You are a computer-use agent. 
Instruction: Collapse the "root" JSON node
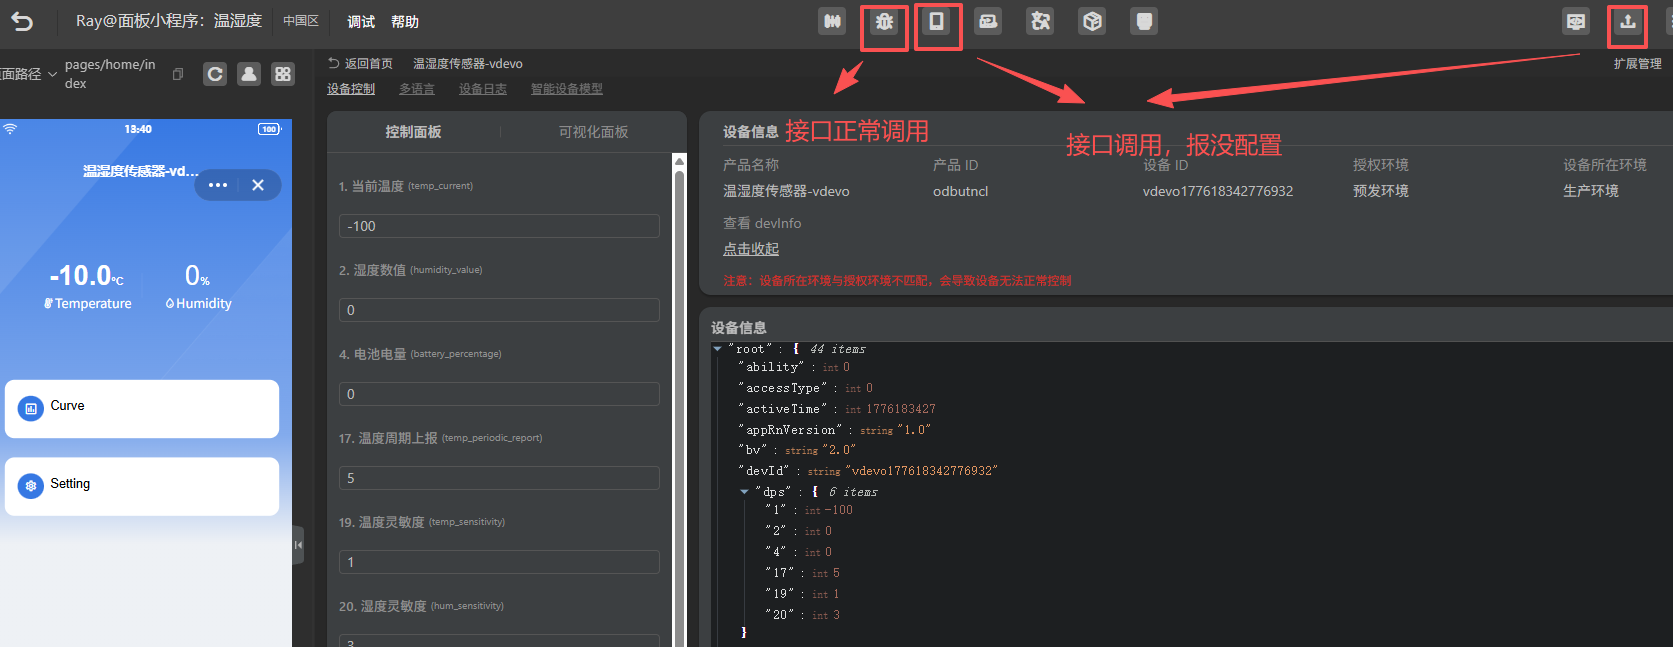pos(717,349)
